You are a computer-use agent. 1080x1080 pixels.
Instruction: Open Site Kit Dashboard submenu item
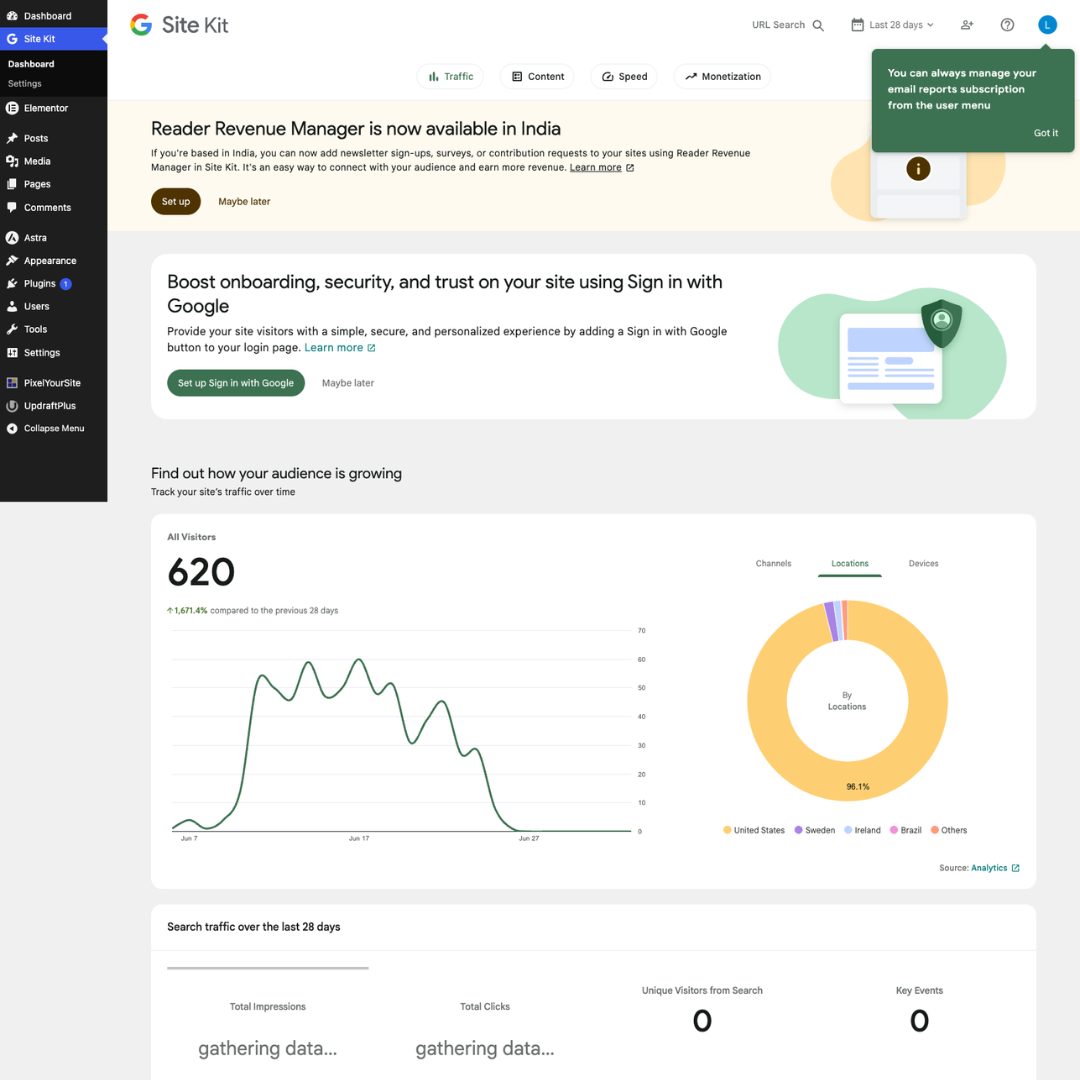(x=31, y=64)
